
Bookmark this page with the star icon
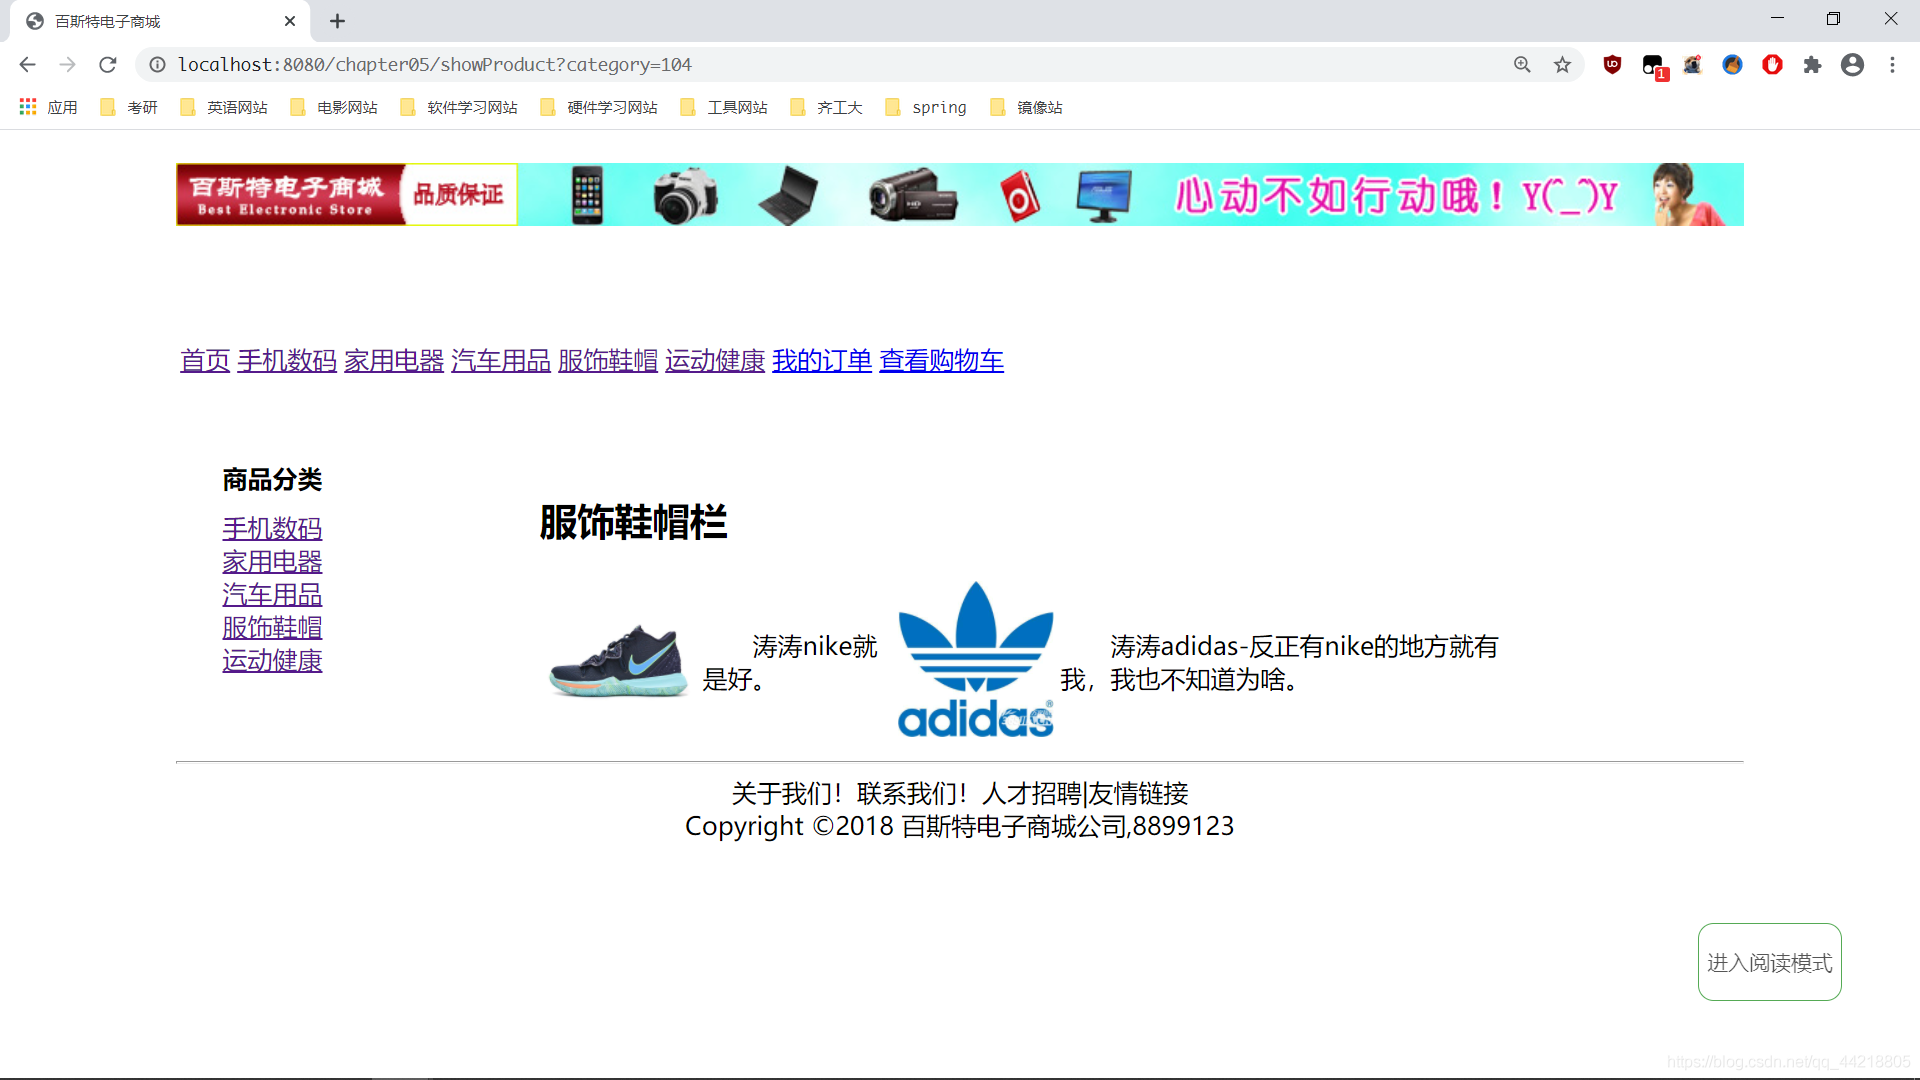click(1562, 65)
